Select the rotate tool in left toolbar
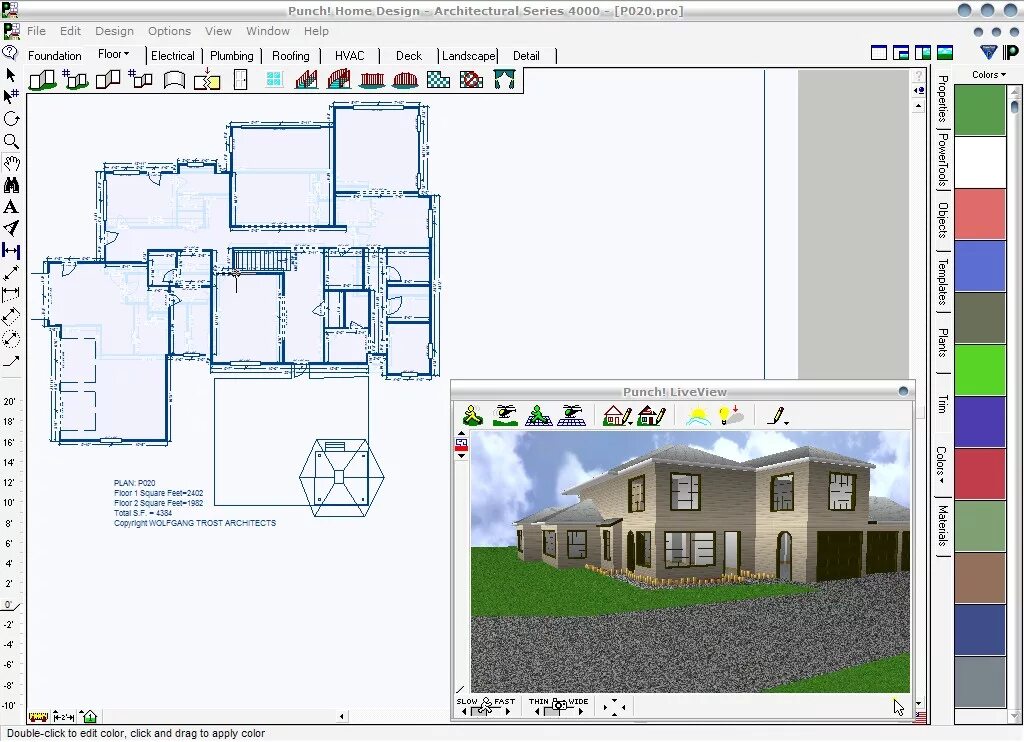Viewport: 1024px width, 742px height. [11, 119]
